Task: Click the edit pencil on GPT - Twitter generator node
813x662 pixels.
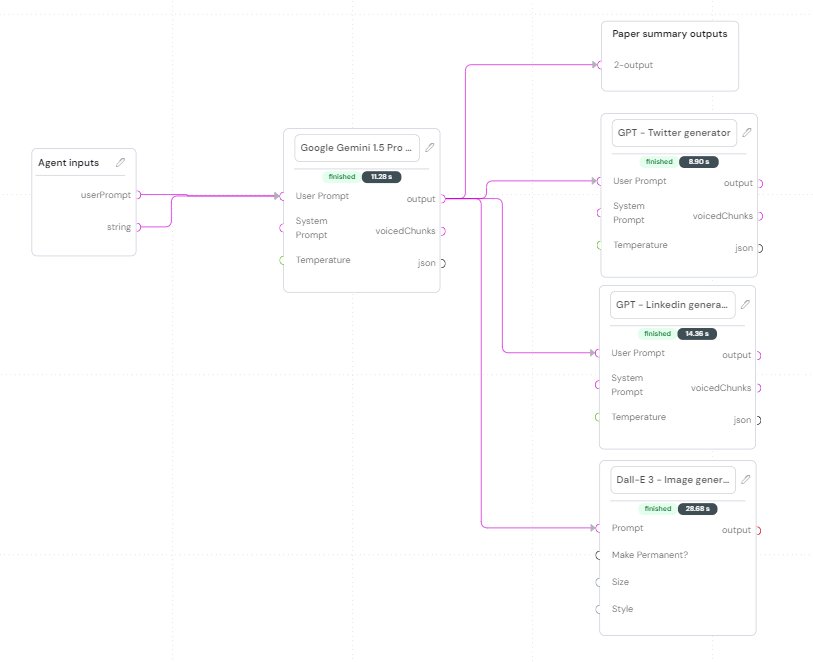Action: point(747,132)
